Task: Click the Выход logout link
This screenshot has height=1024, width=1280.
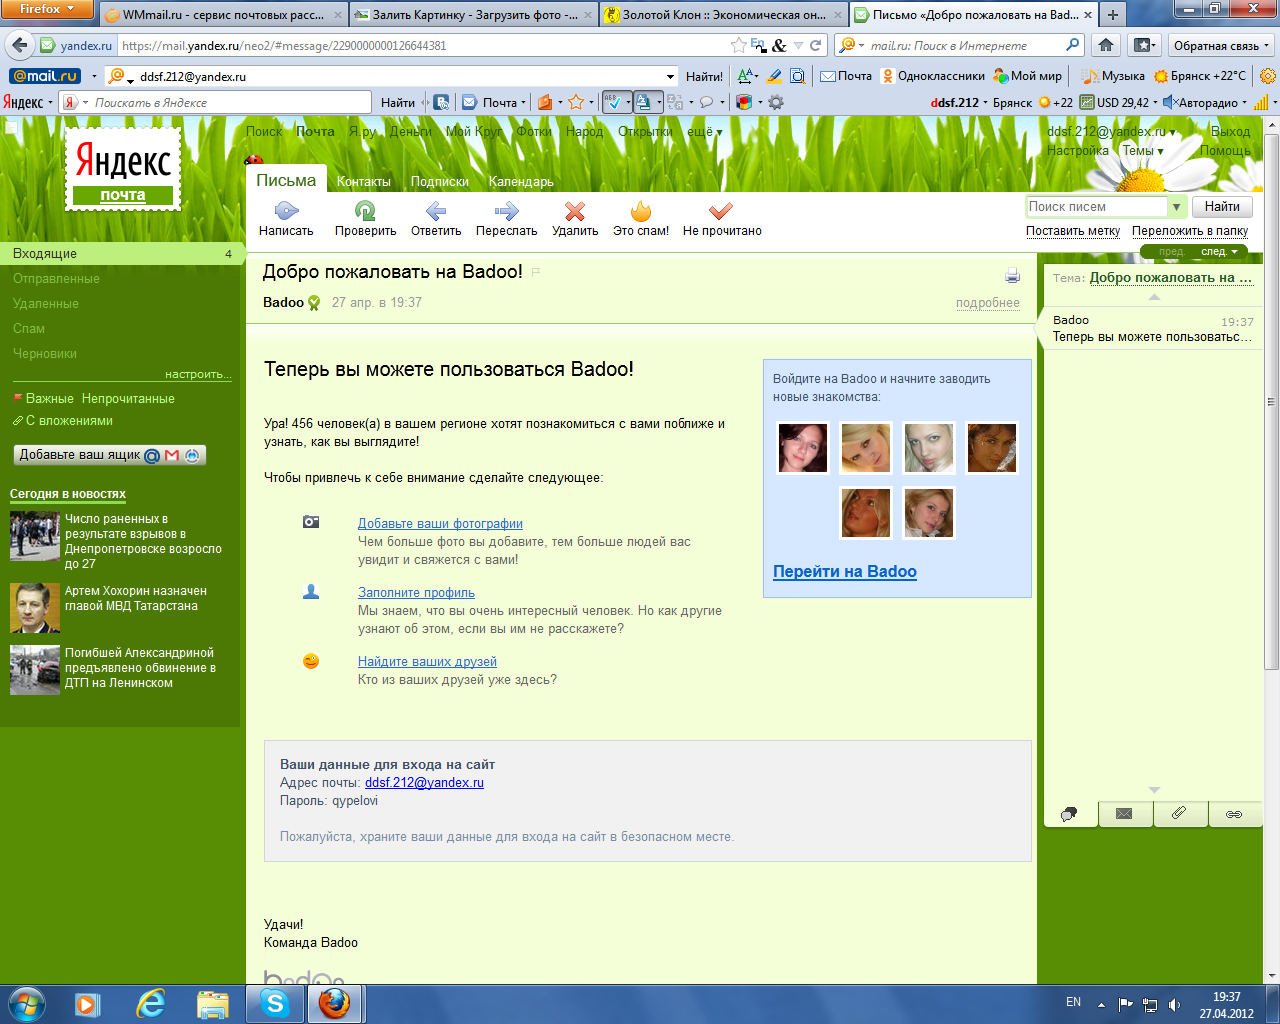Action: coord(1230,131)
